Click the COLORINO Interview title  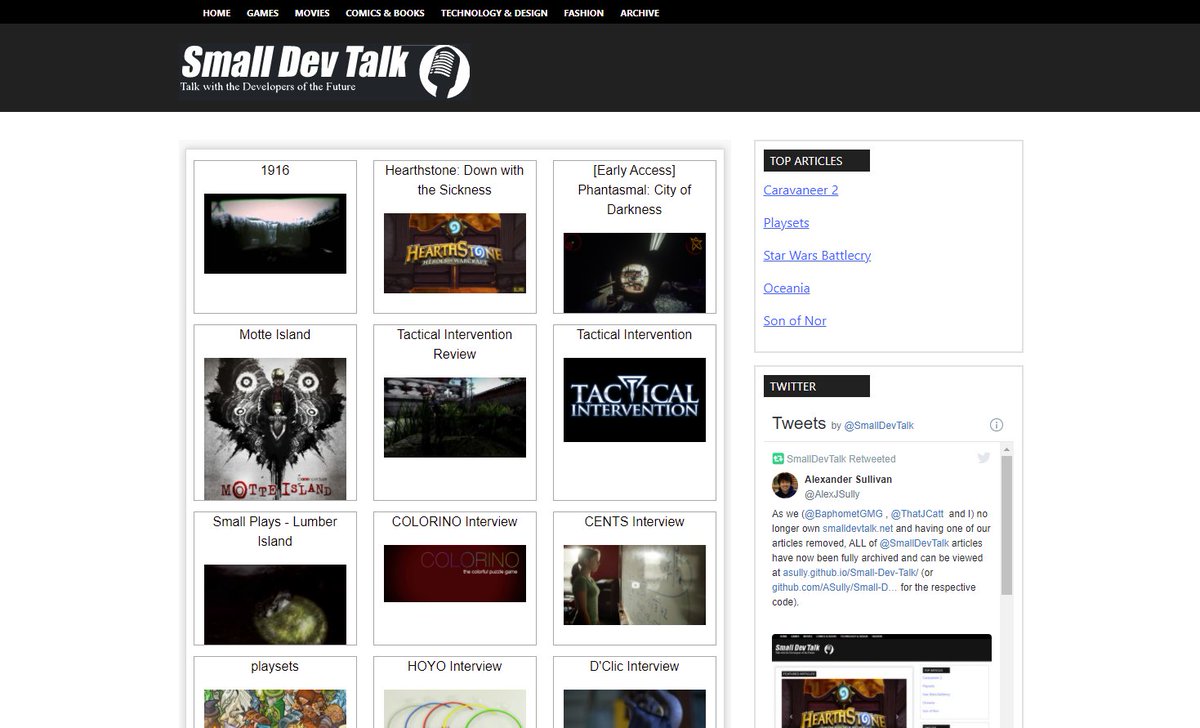pos(455,521)
